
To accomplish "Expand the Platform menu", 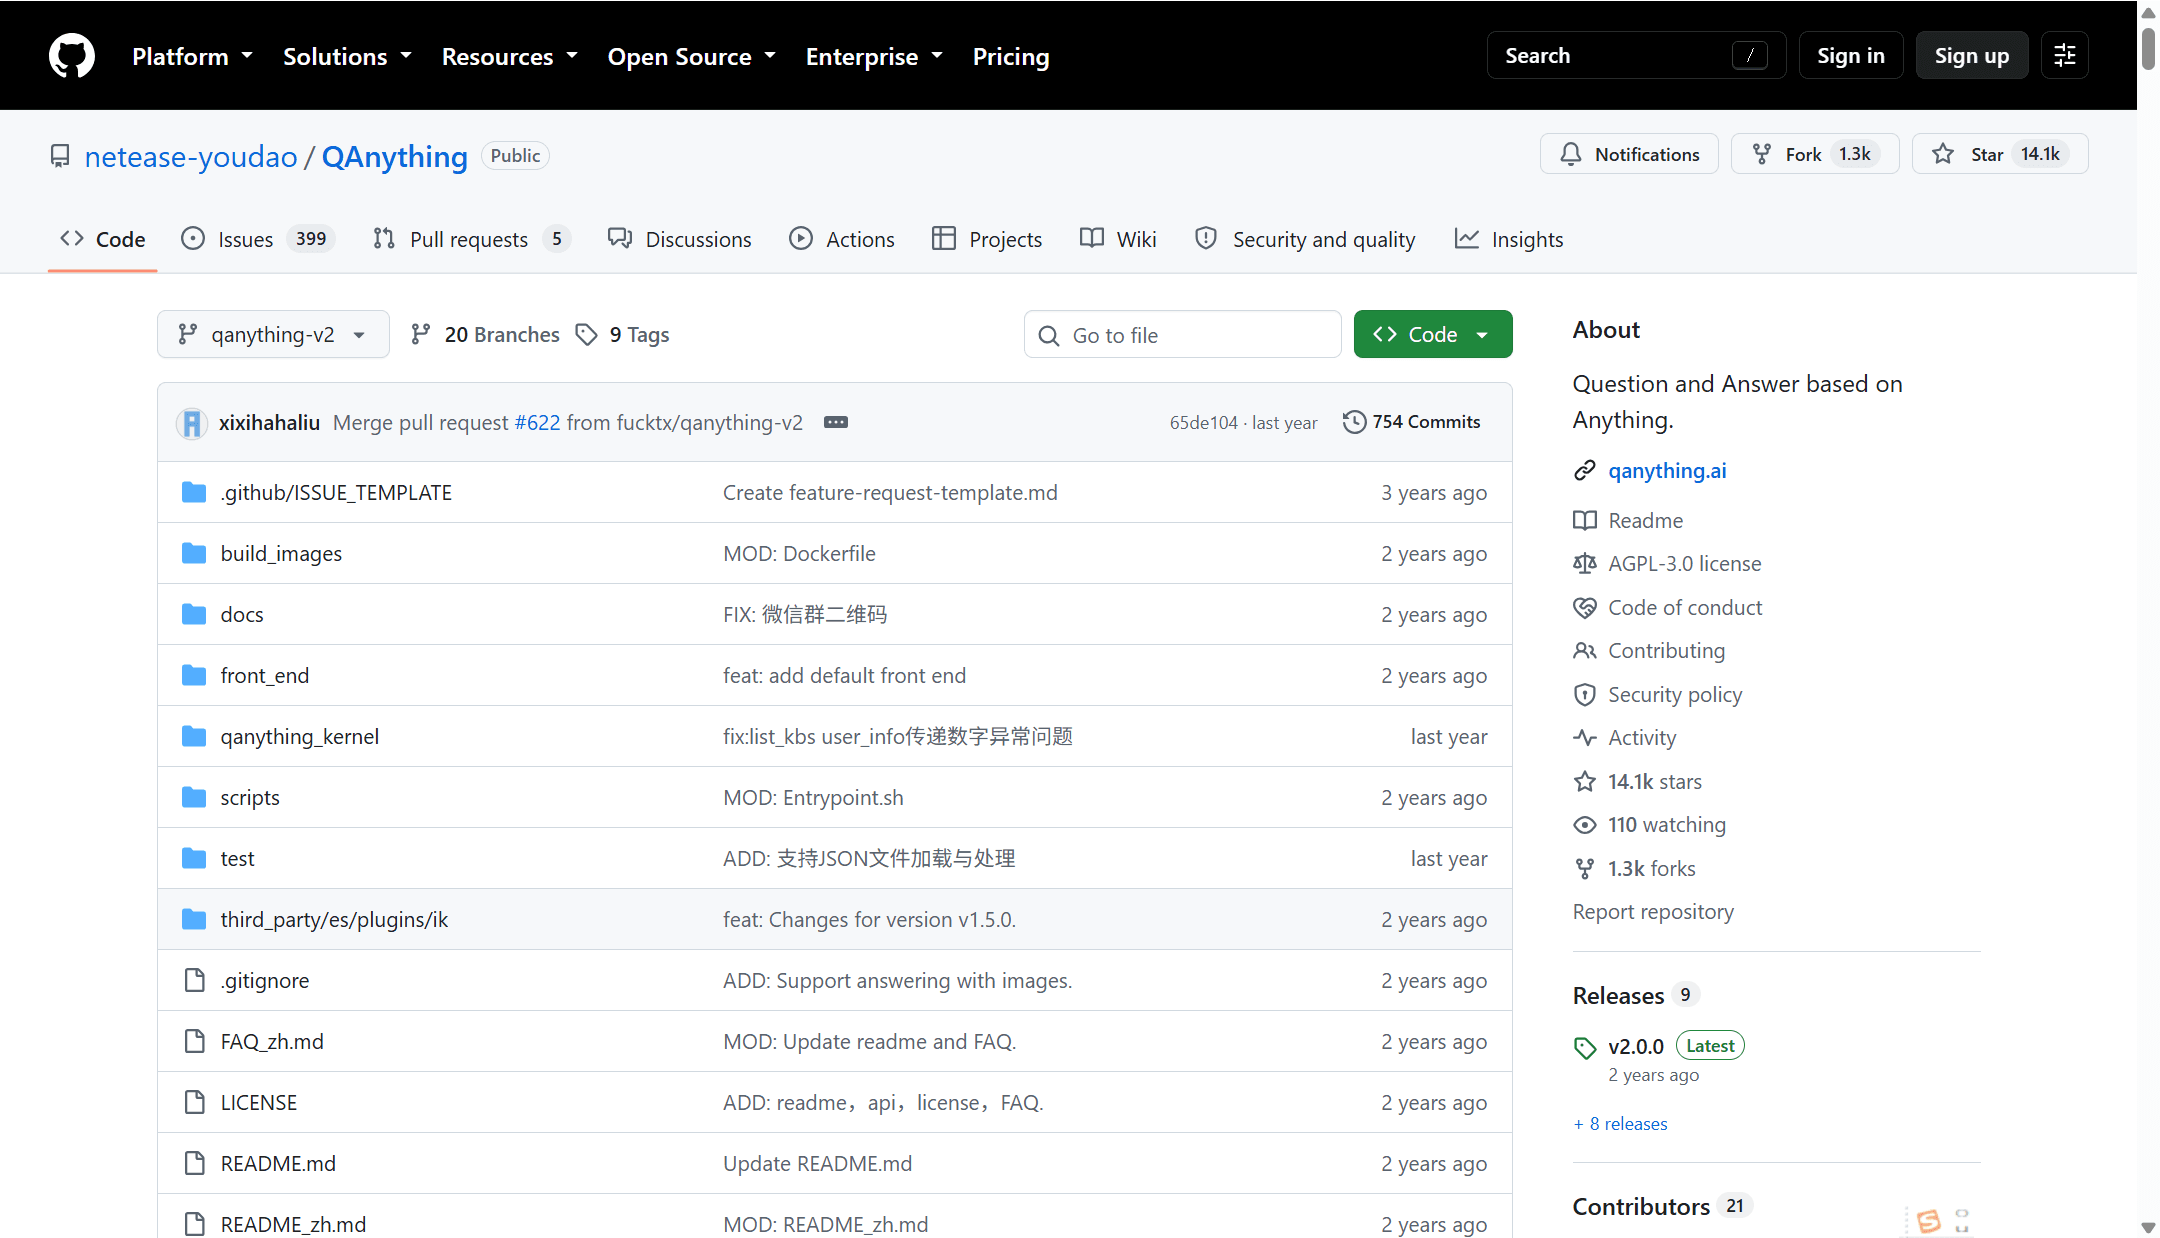I will tap(192, 57).
